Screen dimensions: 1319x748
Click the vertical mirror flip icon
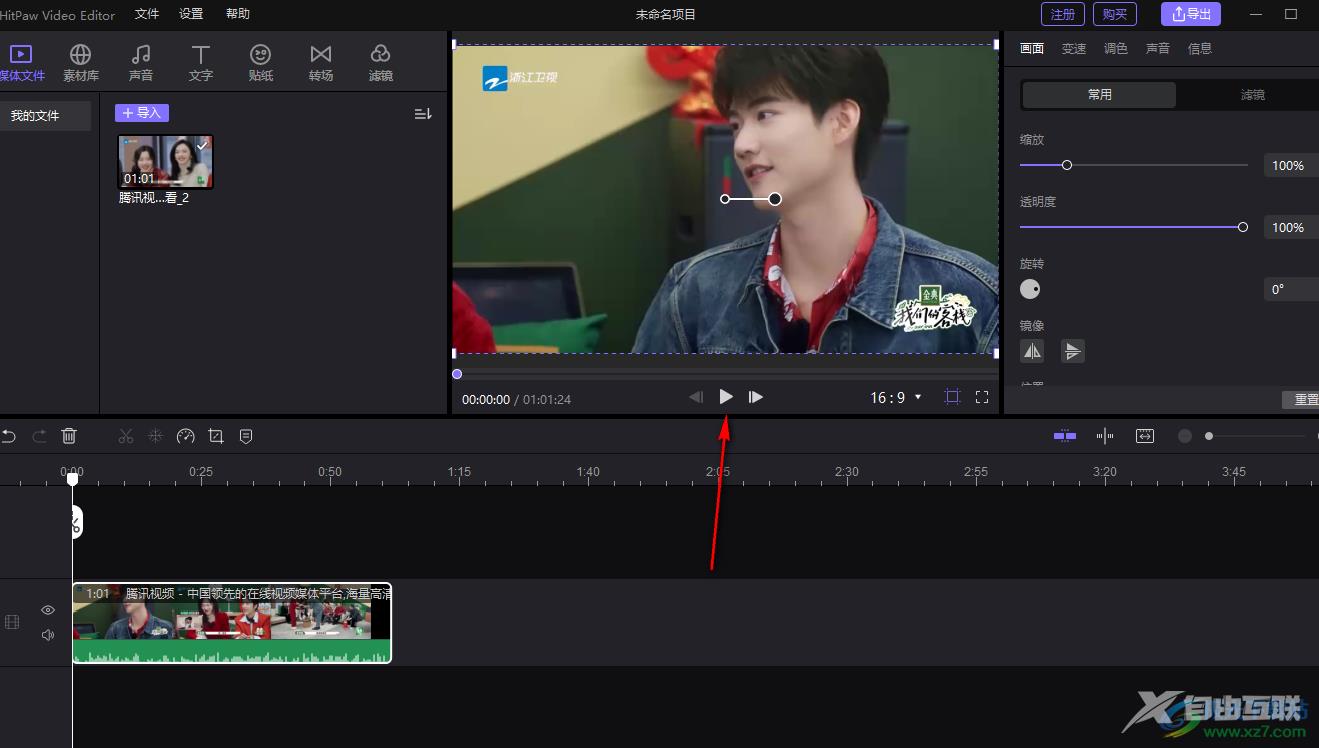click(x=1072, y=351)
